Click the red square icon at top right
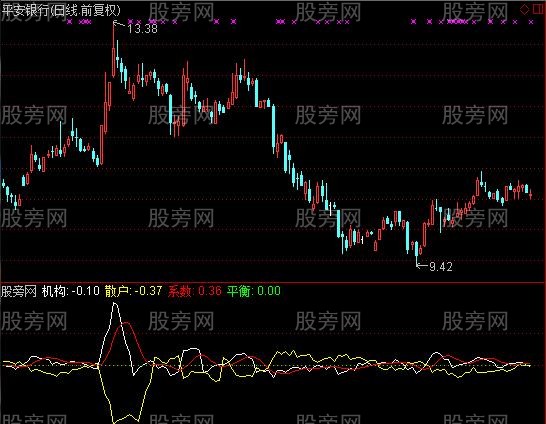Image resolution: width=546 pixels, height=424 pixels. (538, 9)
